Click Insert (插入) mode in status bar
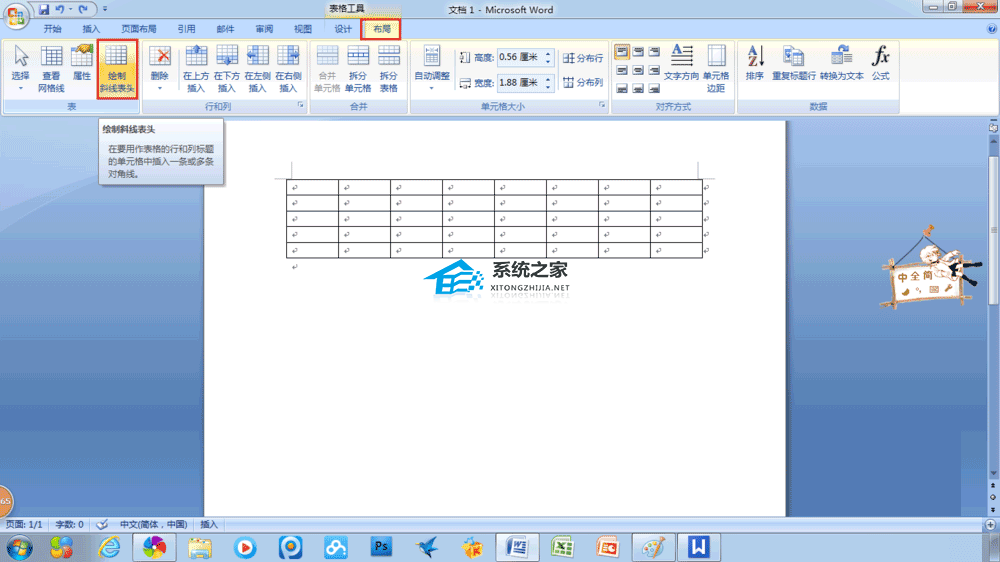Viewport: 1000px width, 562px height. point(209,524)
